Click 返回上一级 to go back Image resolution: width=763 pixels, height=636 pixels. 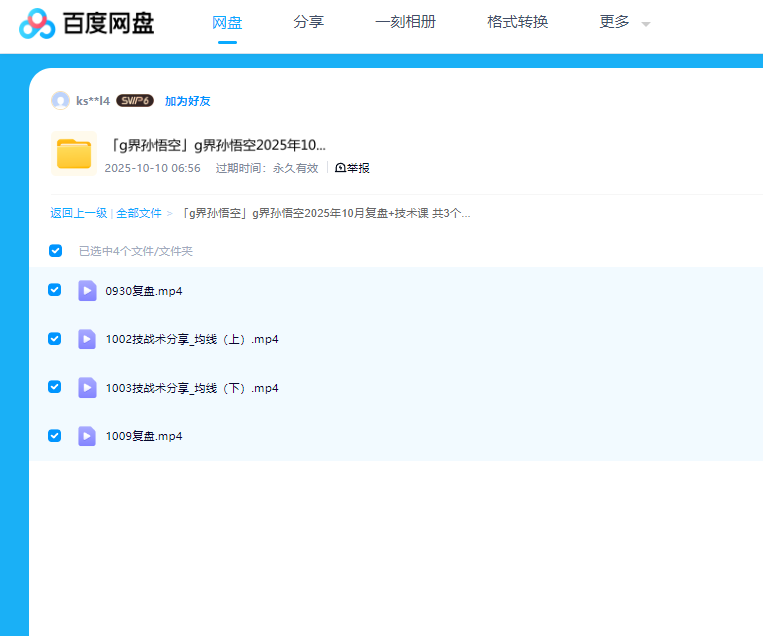(x=78, y=213)
